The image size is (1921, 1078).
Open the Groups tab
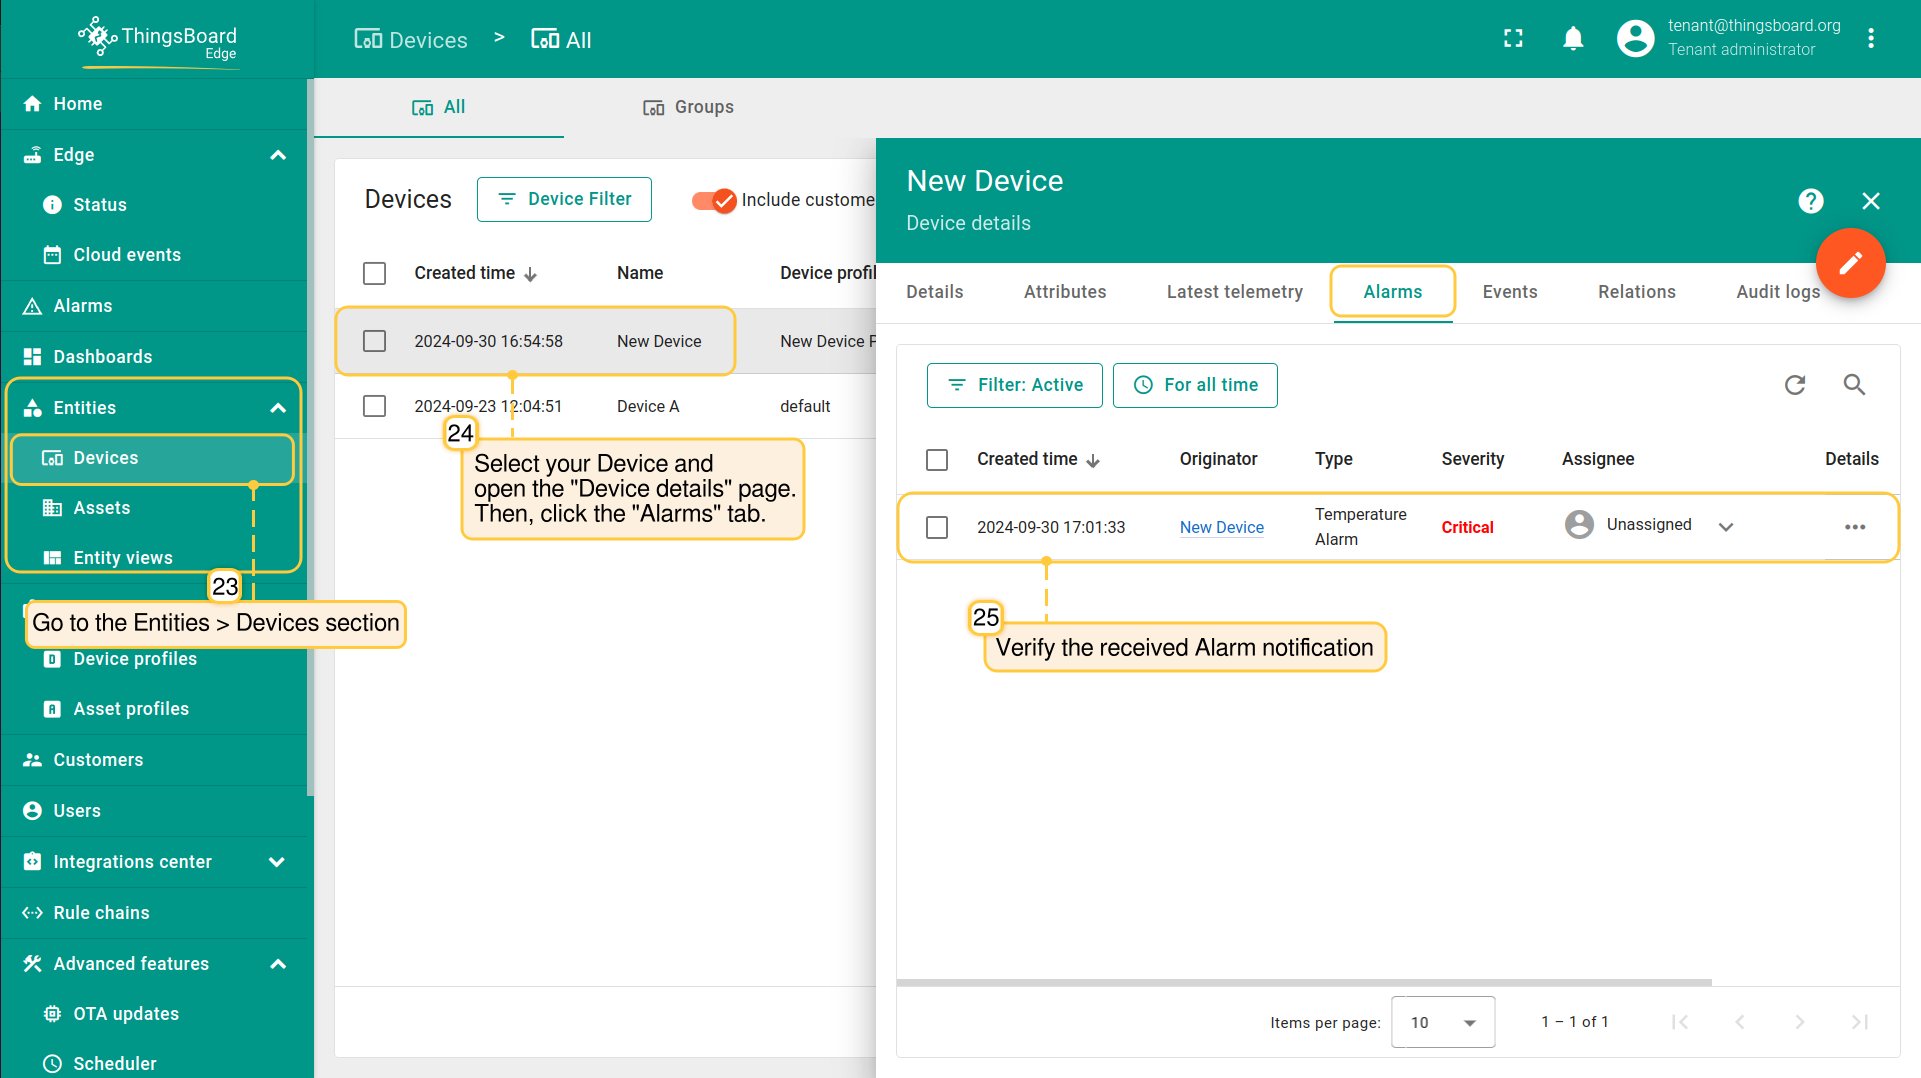pos(688,107)
